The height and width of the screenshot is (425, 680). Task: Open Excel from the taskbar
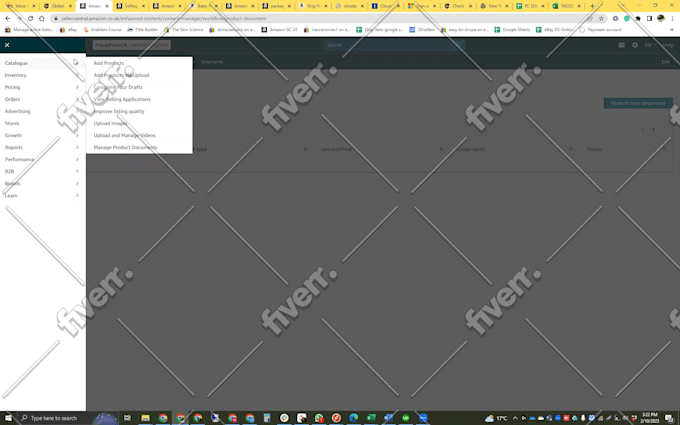(x=371, y=418)
